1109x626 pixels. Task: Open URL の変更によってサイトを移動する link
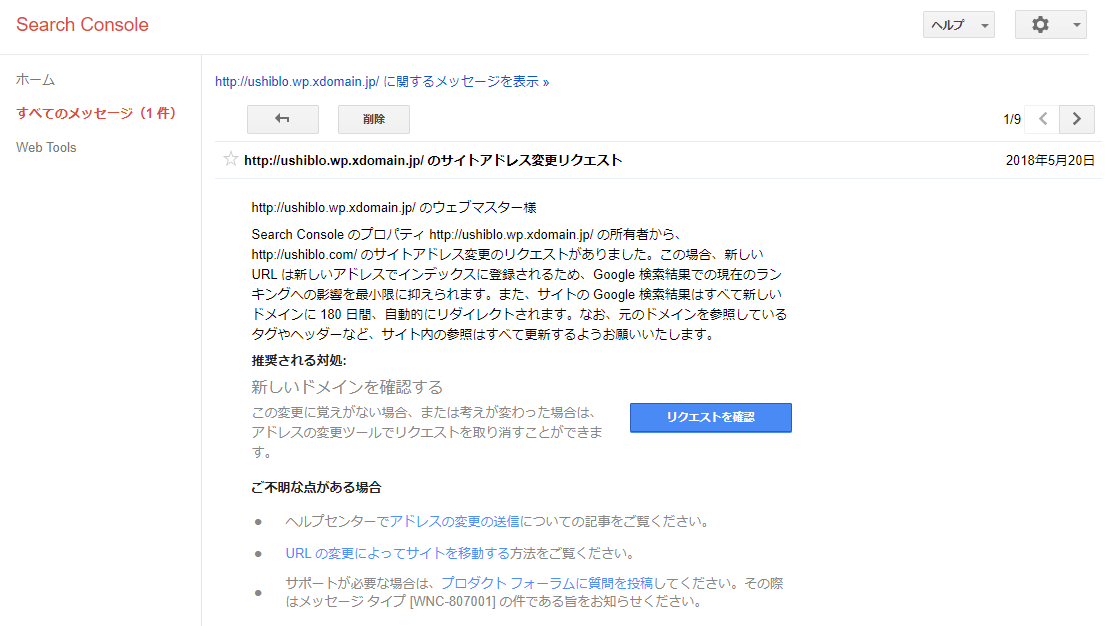[397, 553]
